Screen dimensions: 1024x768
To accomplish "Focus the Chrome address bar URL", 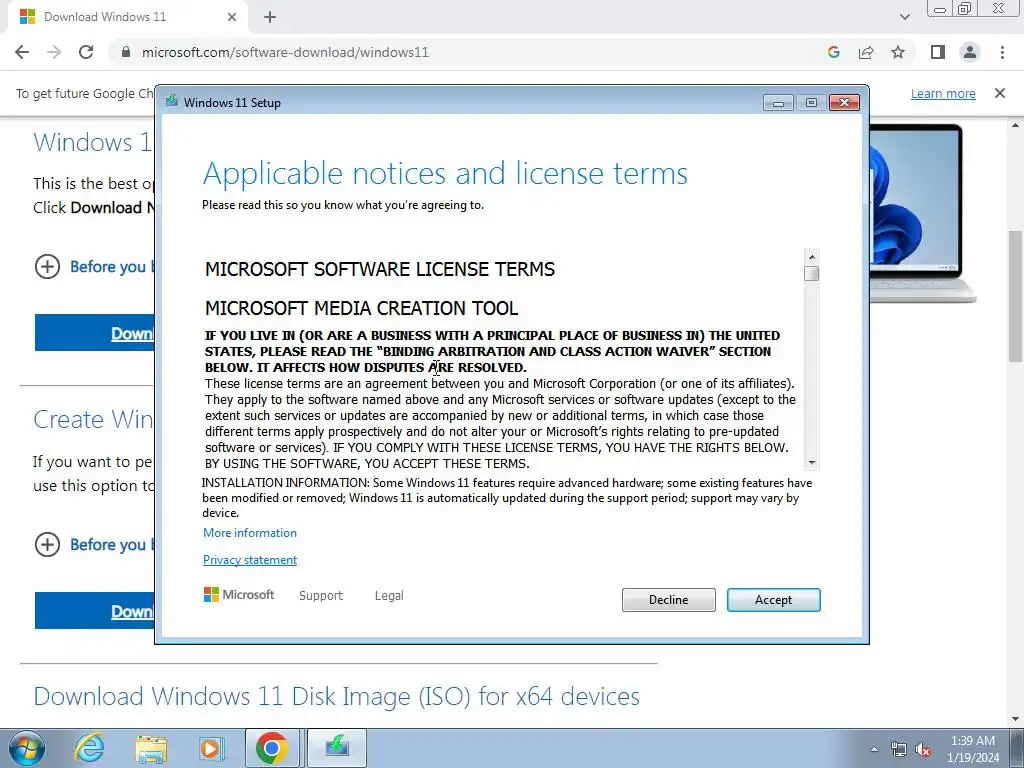I will click(285, 52).
